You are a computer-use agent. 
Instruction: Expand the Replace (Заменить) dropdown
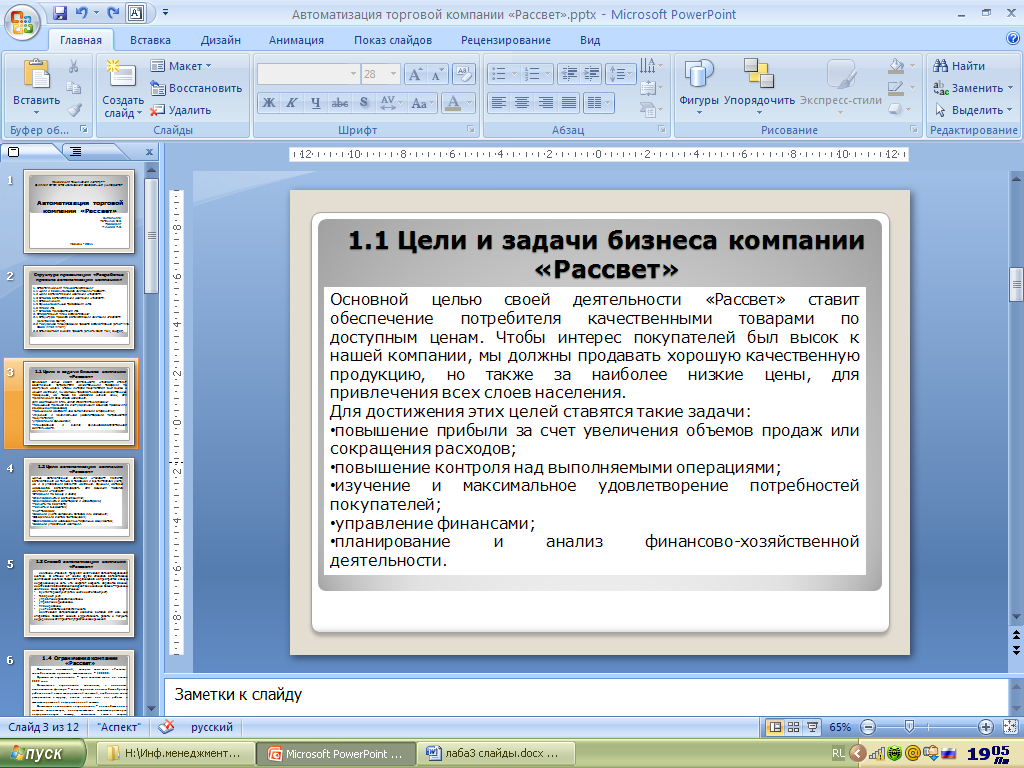(1010, 88)
